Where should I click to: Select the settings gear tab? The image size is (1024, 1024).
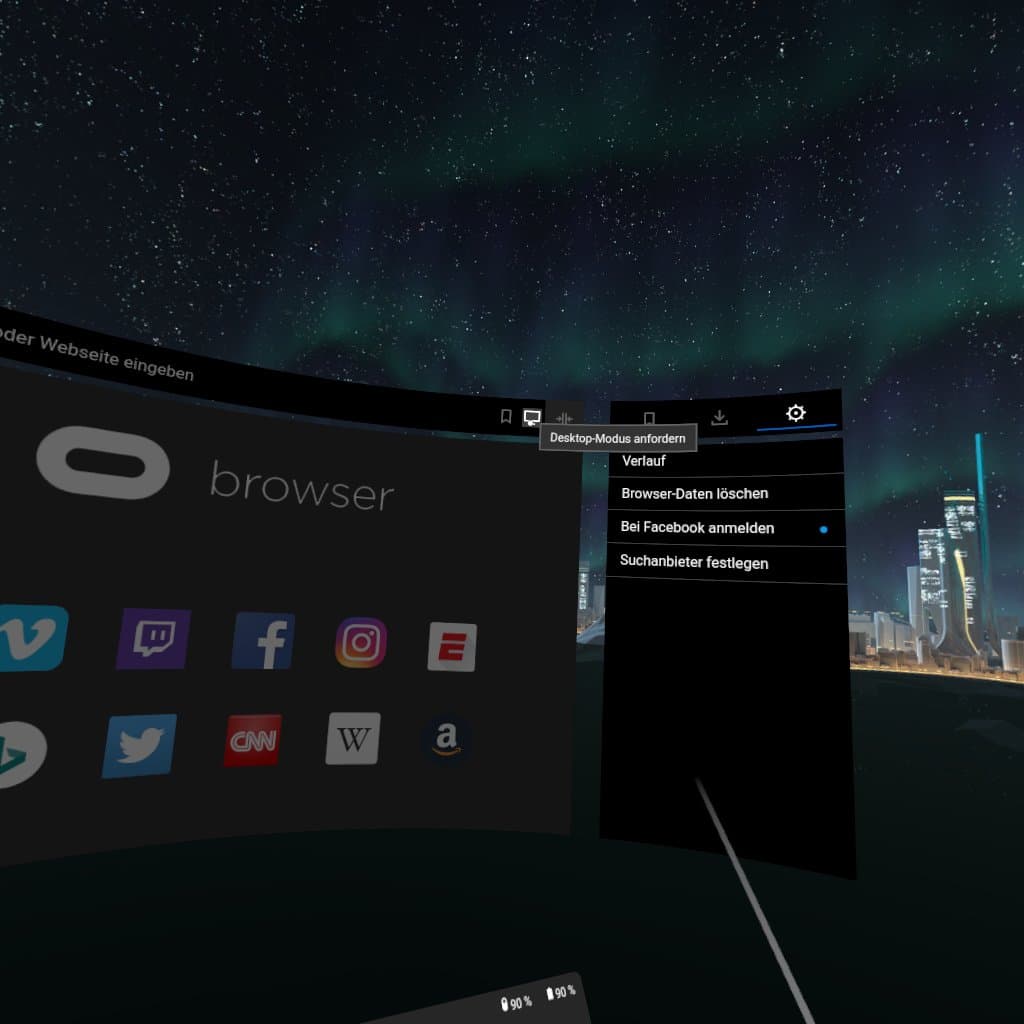[795, 413]
